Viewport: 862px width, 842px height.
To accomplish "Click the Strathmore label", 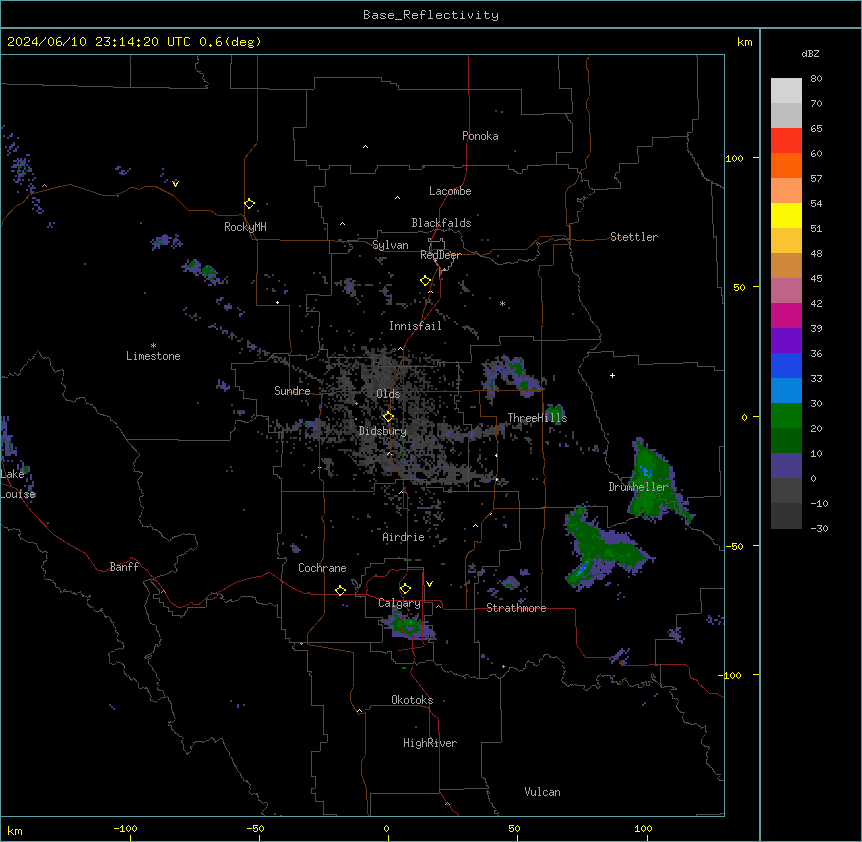I will tap(516, 608).
